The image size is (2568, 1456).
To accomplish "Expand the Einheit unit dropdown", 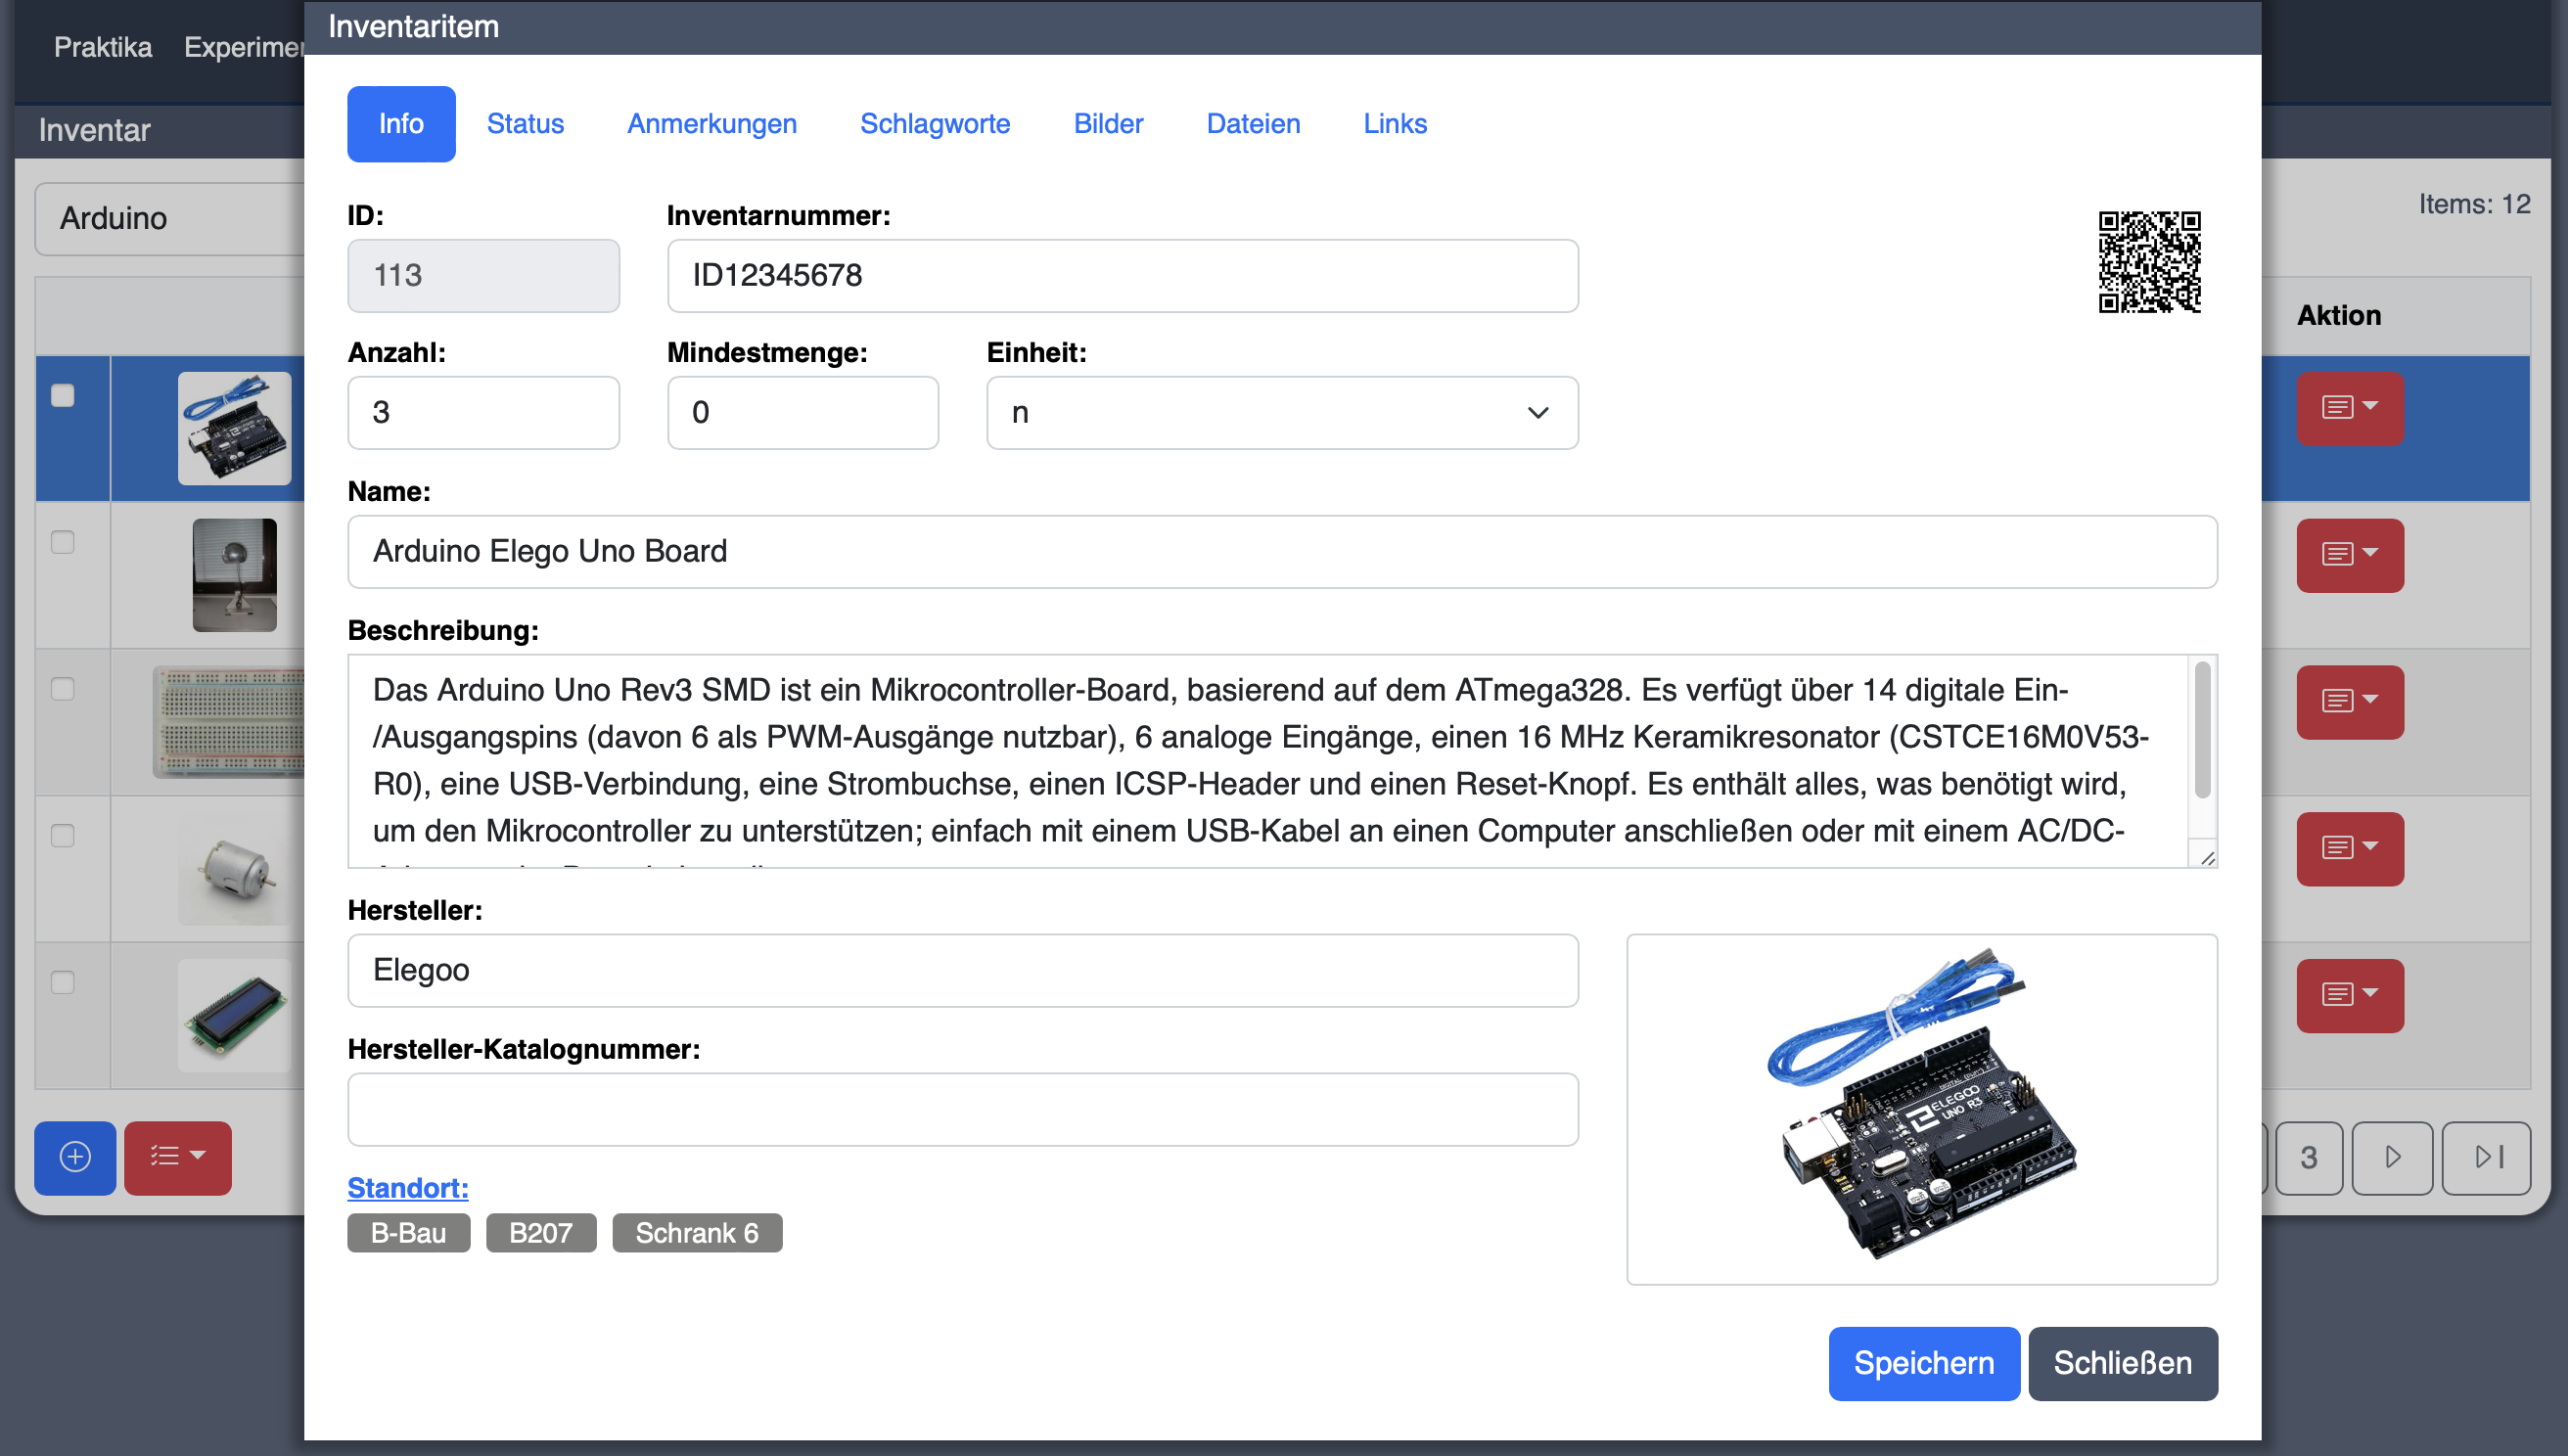I will tap(1282, 413).
